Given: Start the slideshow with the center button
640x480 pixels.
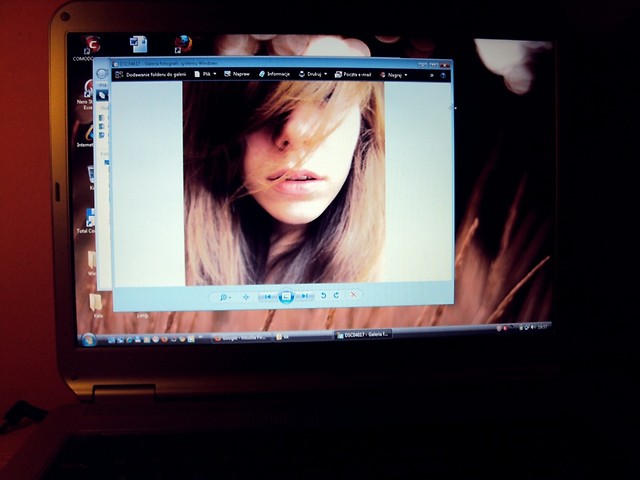Looking at the screenshot, I should [x=286, y=296].
